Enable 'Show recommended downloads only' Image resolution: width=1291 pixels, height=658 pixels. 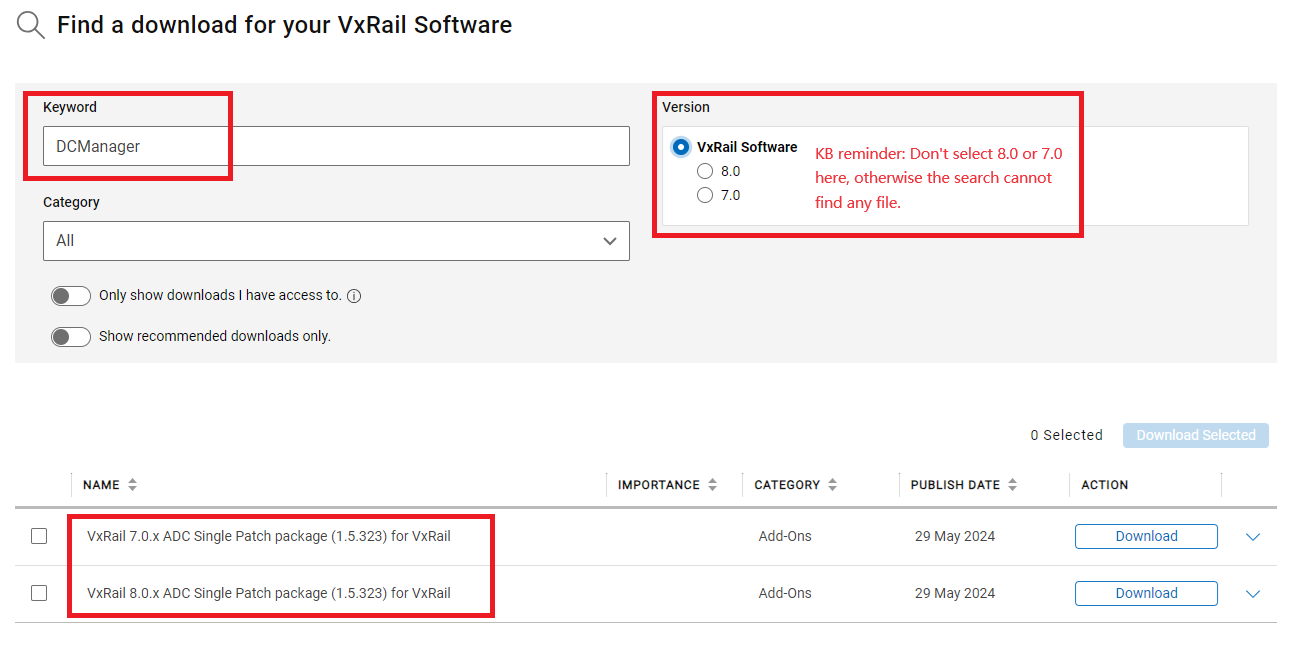point(70,336)
